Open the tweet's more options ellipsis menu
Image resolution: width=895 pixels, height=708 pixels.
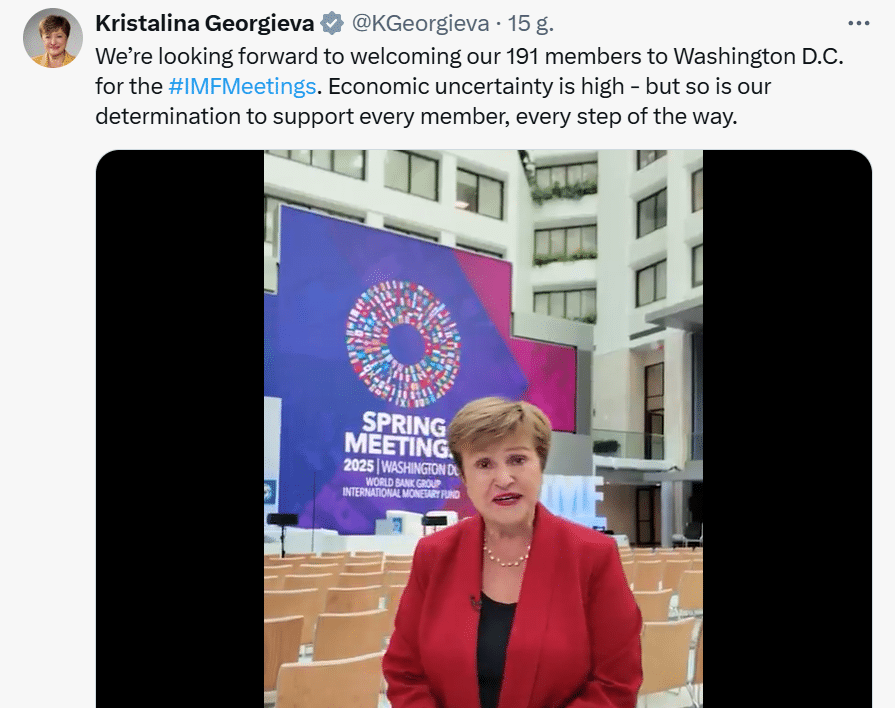(858, 23)
